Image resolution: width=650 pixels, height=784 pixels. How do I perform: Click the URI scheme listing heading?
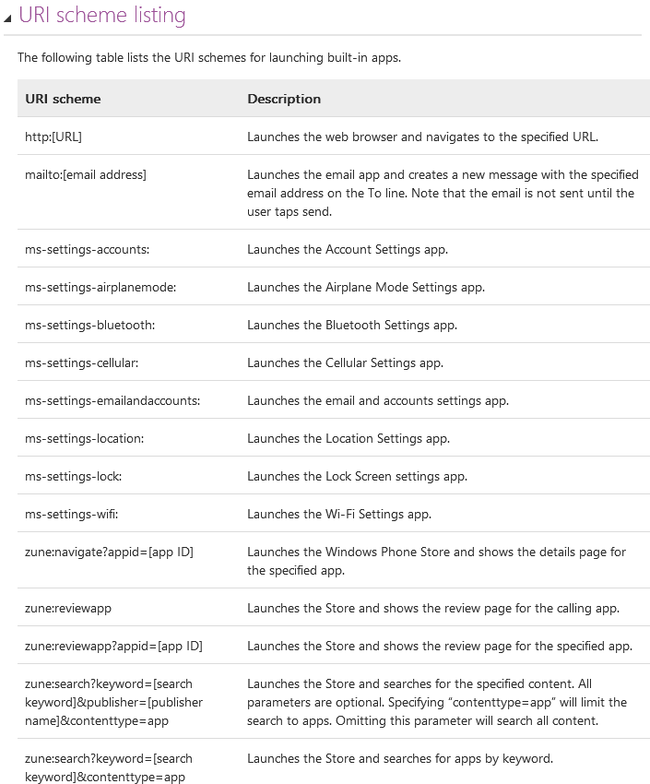102,15
